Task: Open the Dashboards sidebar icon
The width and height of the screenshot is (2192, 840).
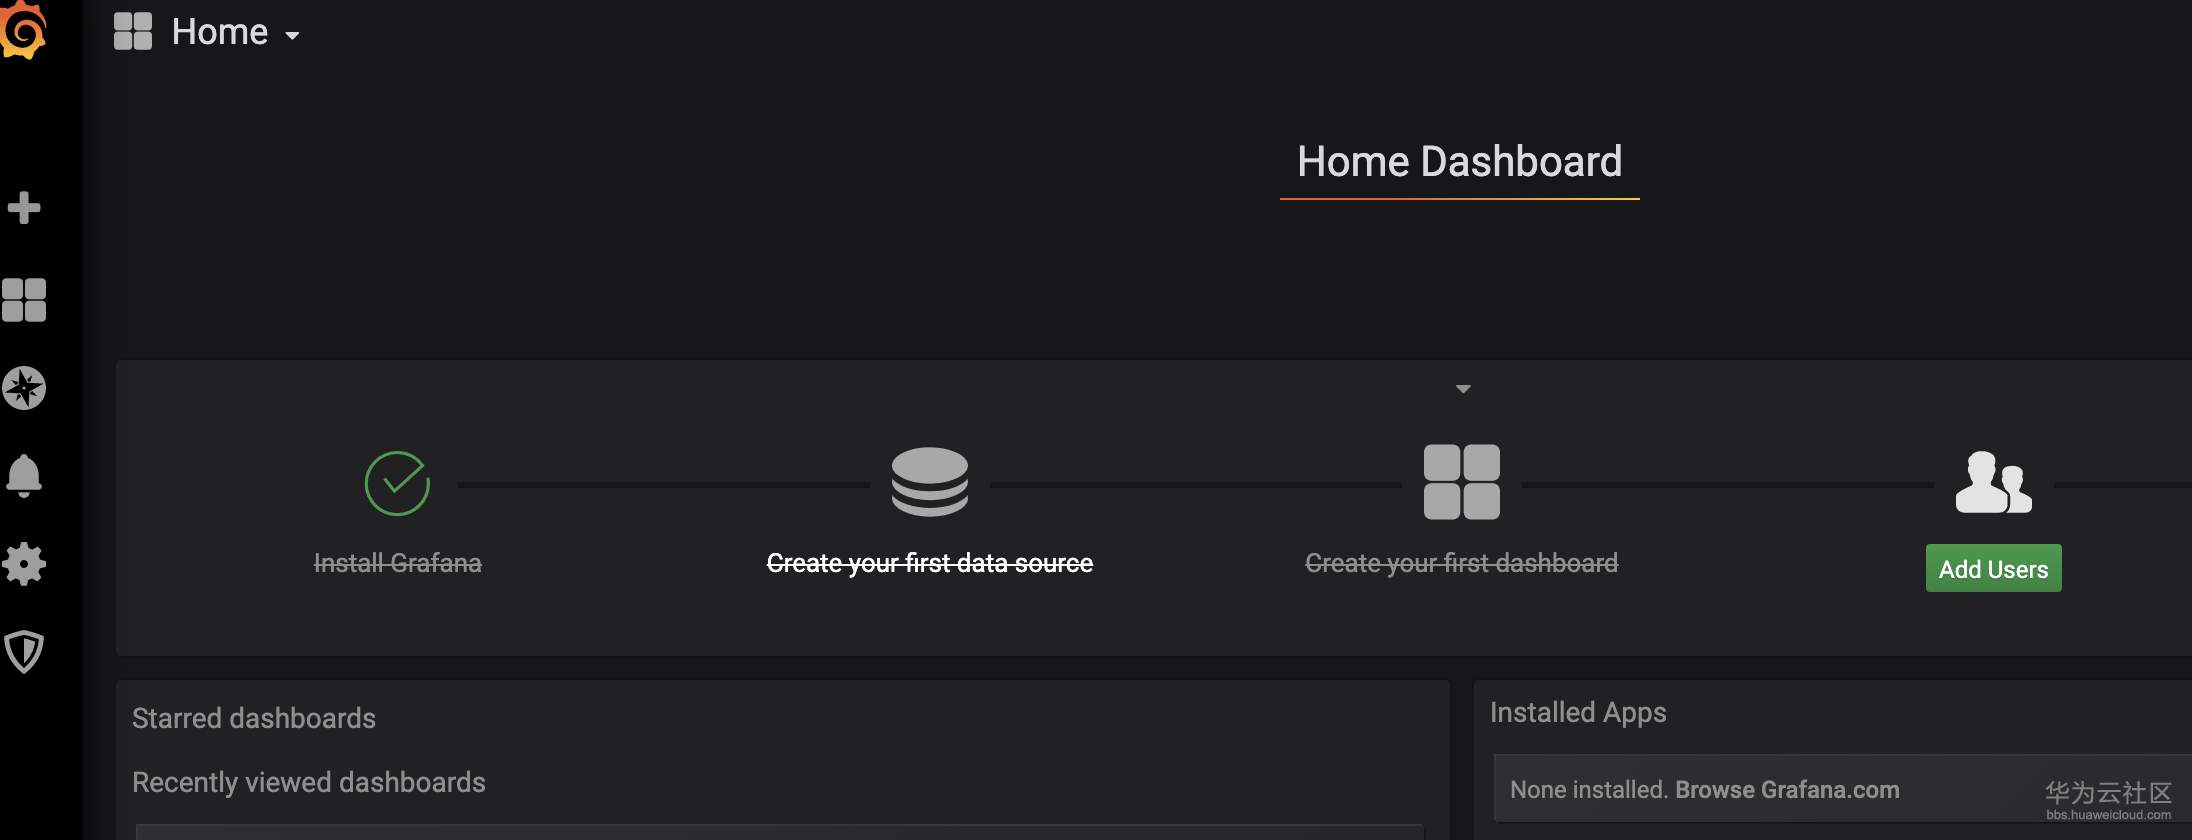Action: (24, 300)
